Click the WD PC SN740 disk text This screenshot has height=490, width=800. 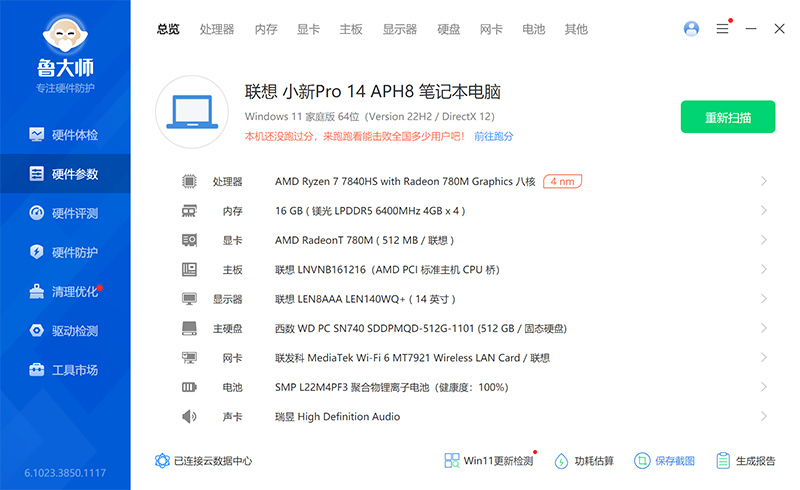click(421, 328)
